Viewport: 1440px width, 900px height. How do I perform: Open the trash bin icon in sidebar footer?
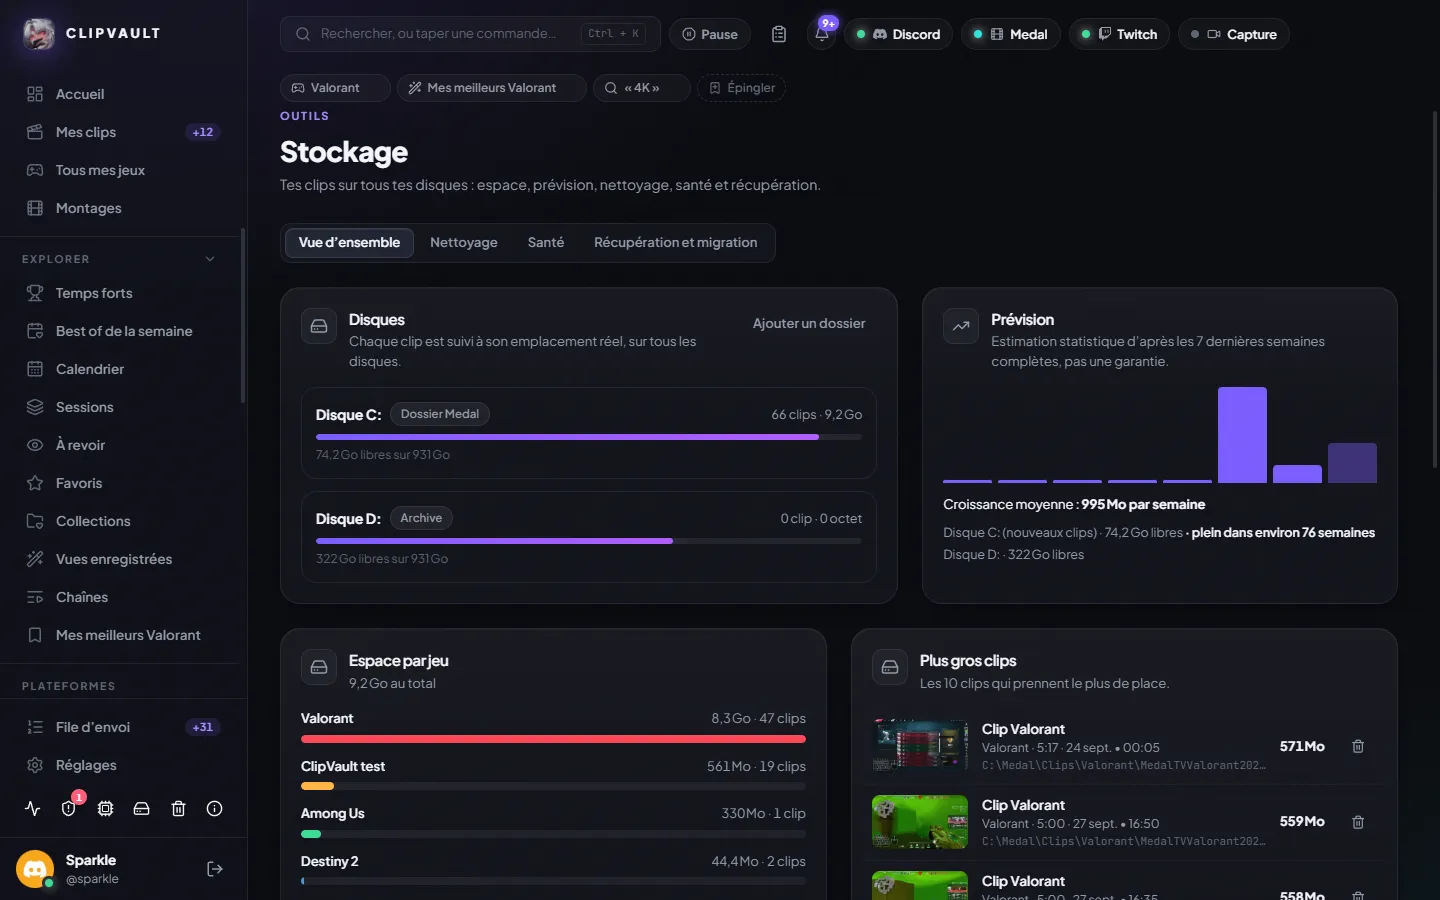point(178,809)
